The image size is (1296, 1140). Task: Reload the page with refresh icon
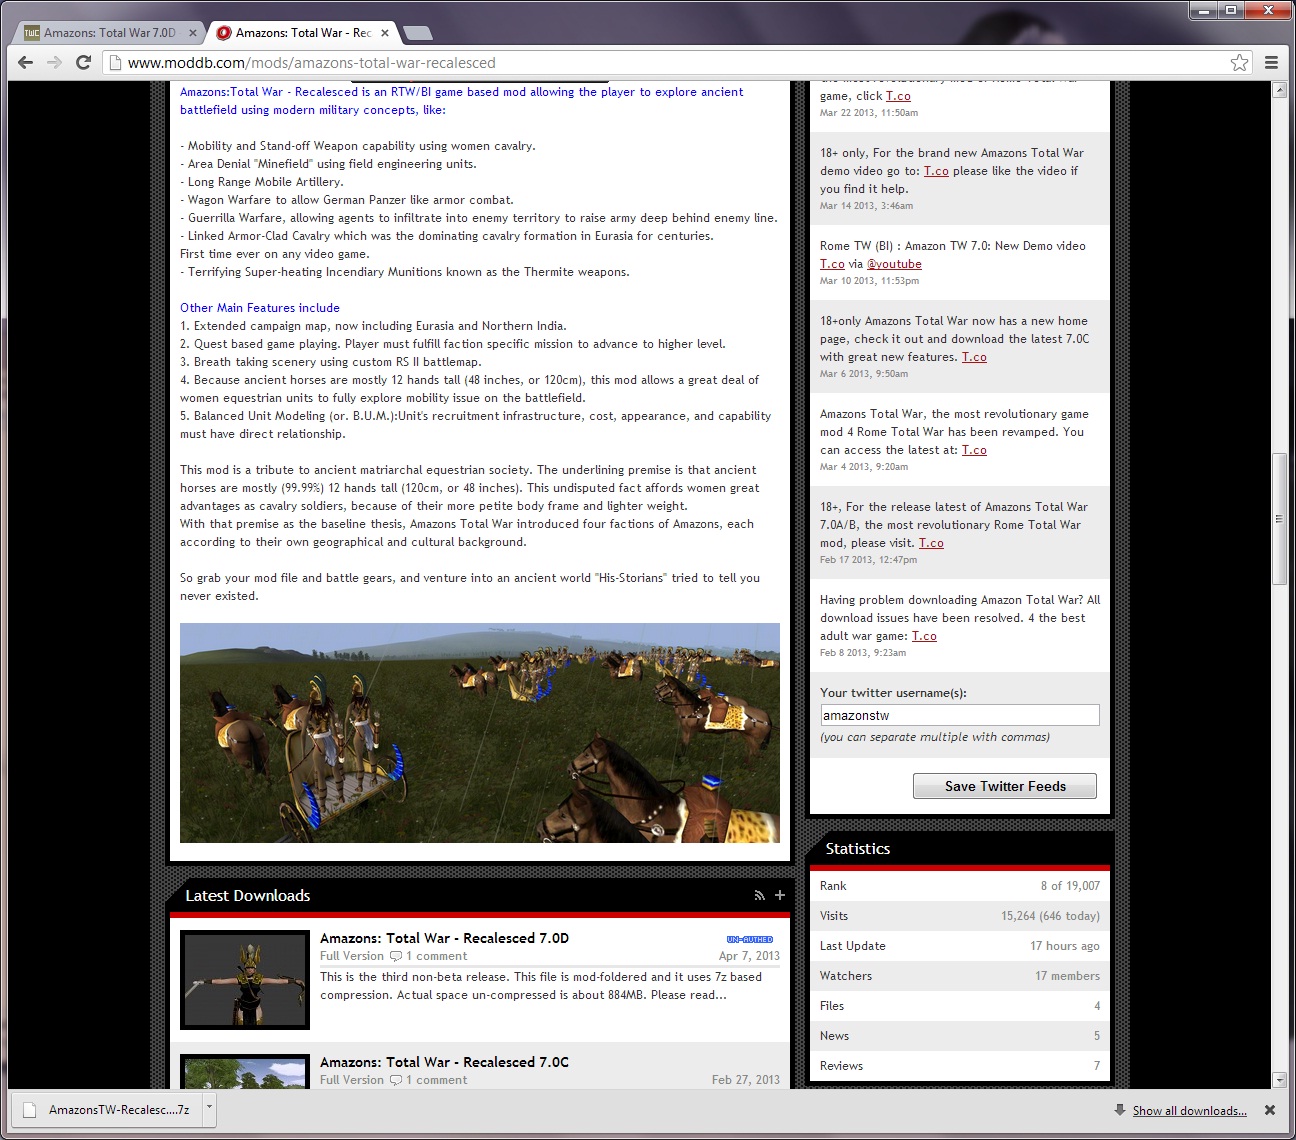[x=84, y=62]
